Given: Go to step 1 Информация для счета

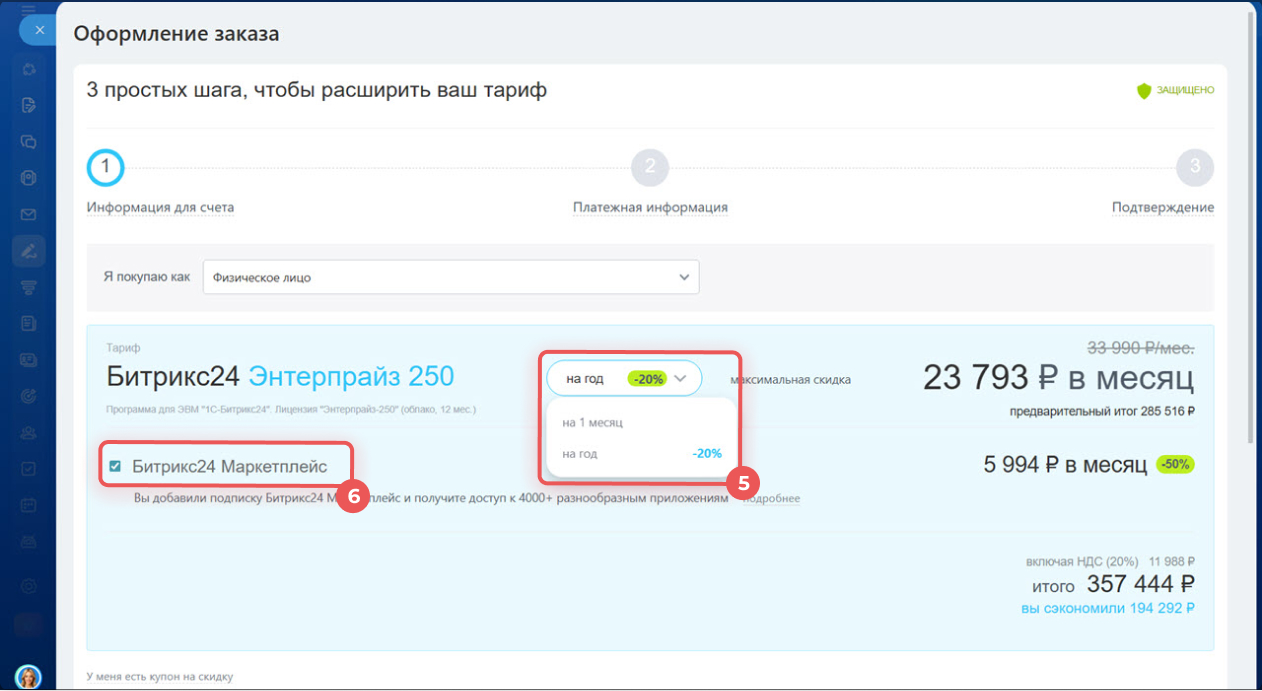Looking at the screenshot, I should point(106,169).
